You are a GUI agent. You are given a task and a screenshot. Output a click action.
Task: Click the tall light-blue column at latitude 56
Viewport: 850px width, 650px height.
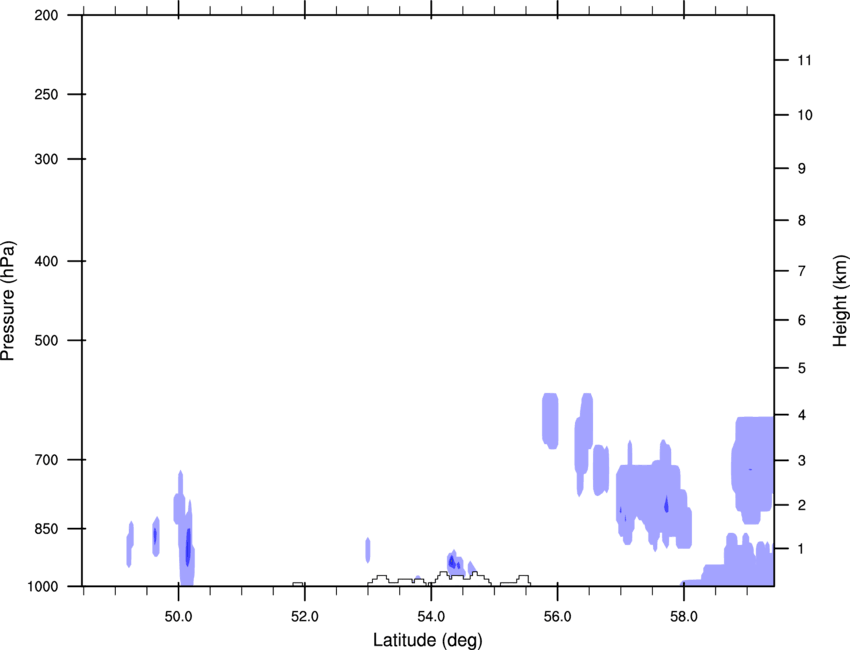tap(550, 421)
